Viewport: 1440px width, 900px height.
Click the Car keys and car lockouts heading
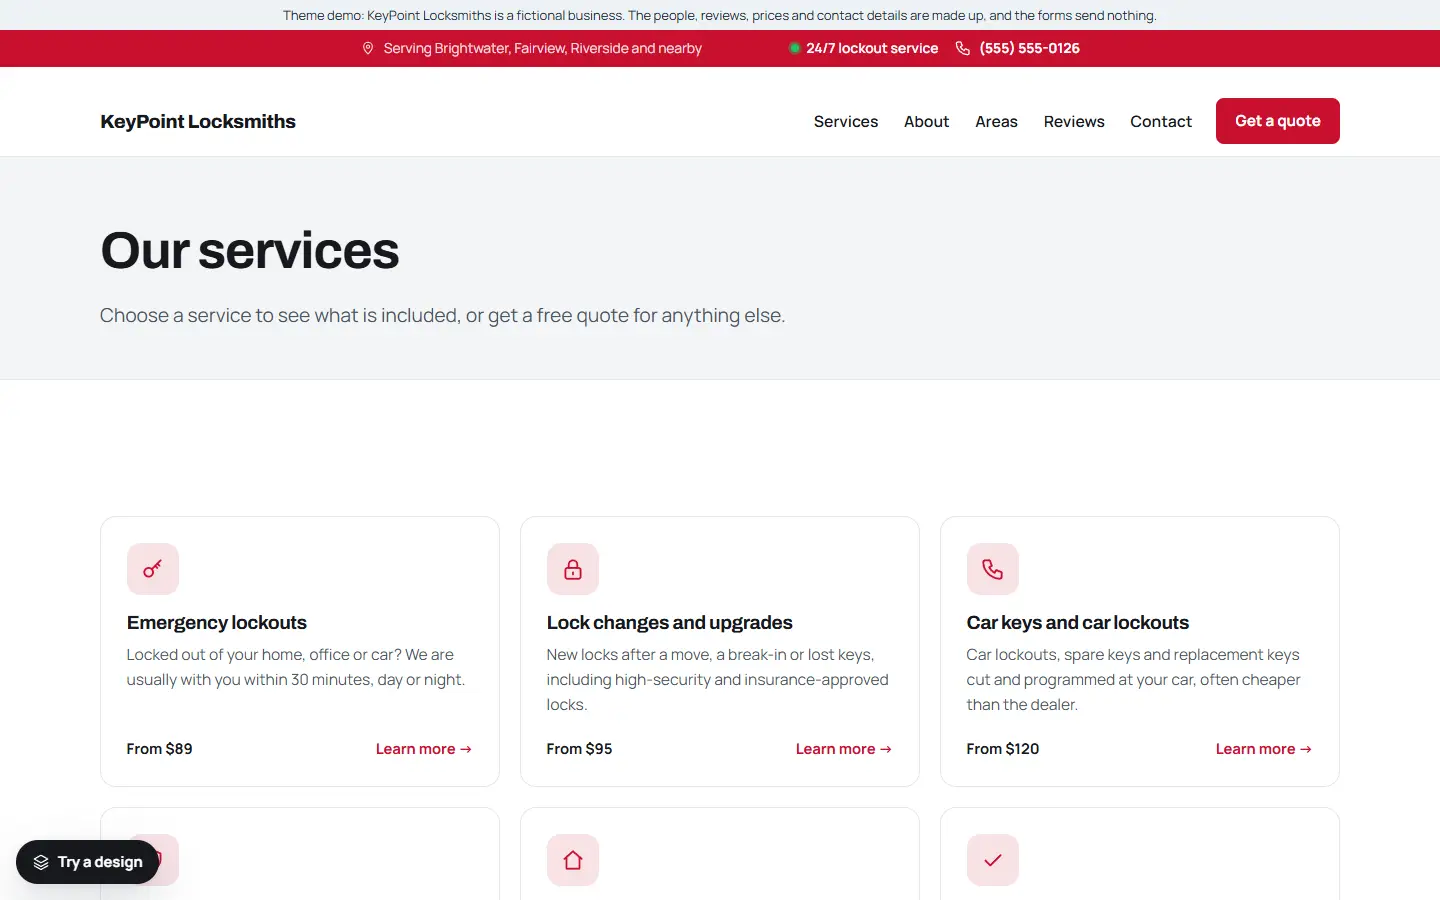[x=1078, y=622]
